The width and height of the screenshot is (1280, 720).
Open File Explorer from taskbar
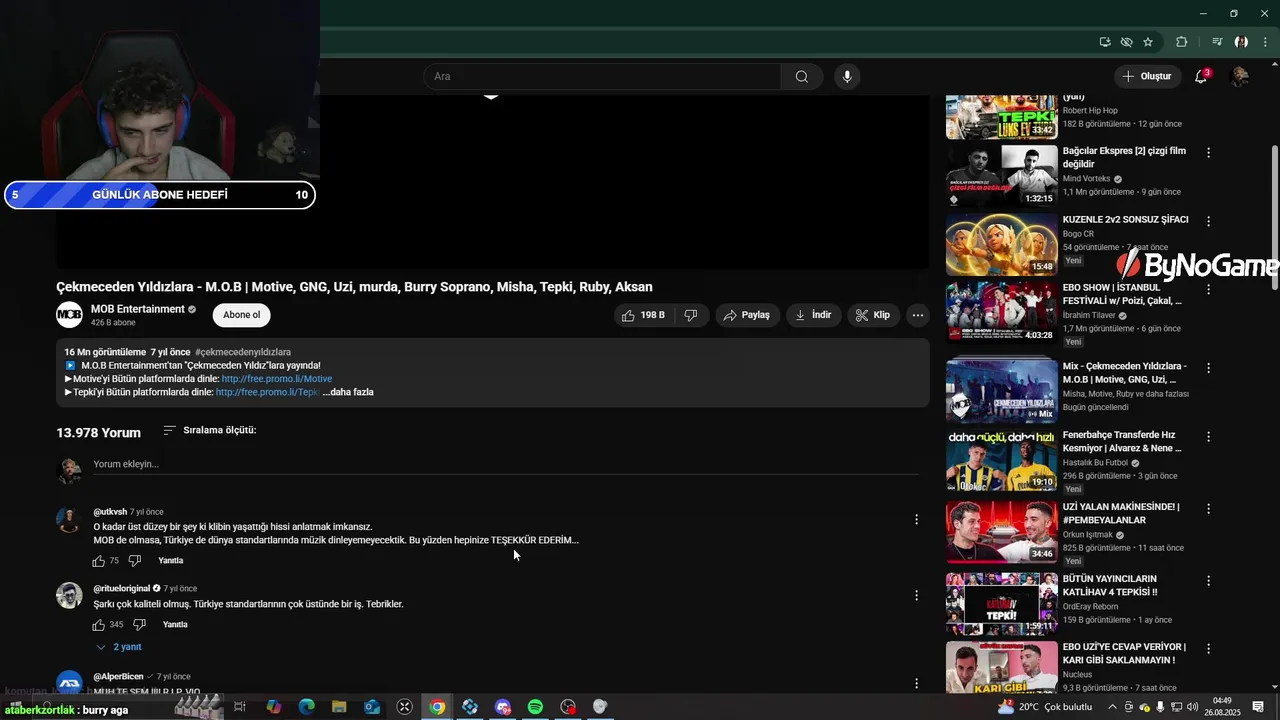[339, 707]
